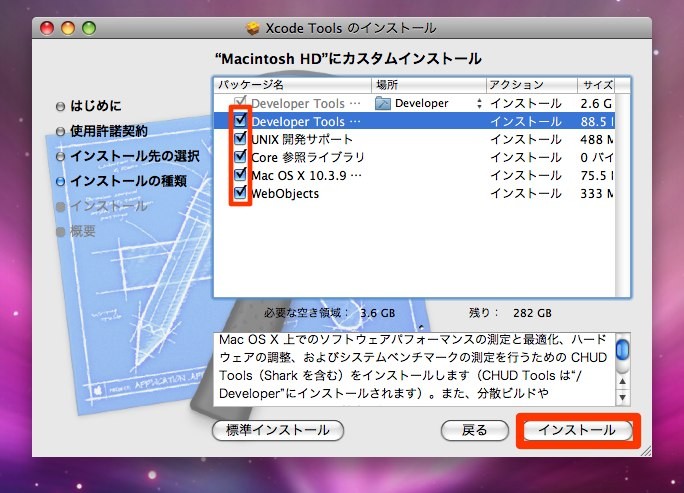Image resolution: width=684 pixels, height=493 pixels.
Task: Click the grayed-out Developer Tools checkbox
Action: click(240, 103)
